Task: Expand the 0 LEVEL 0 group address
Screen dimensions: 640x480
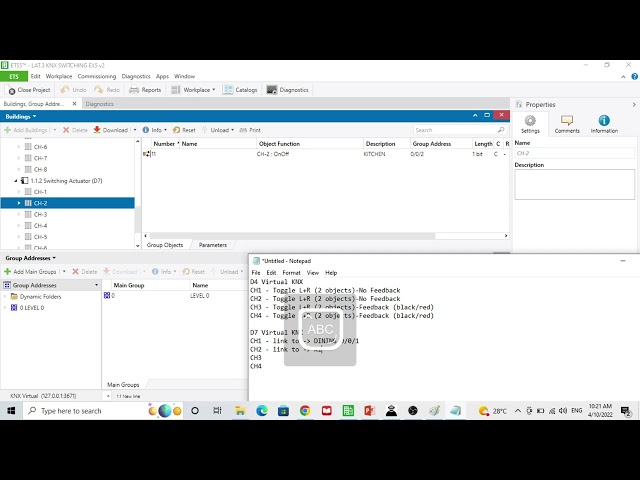Action: 5,308
